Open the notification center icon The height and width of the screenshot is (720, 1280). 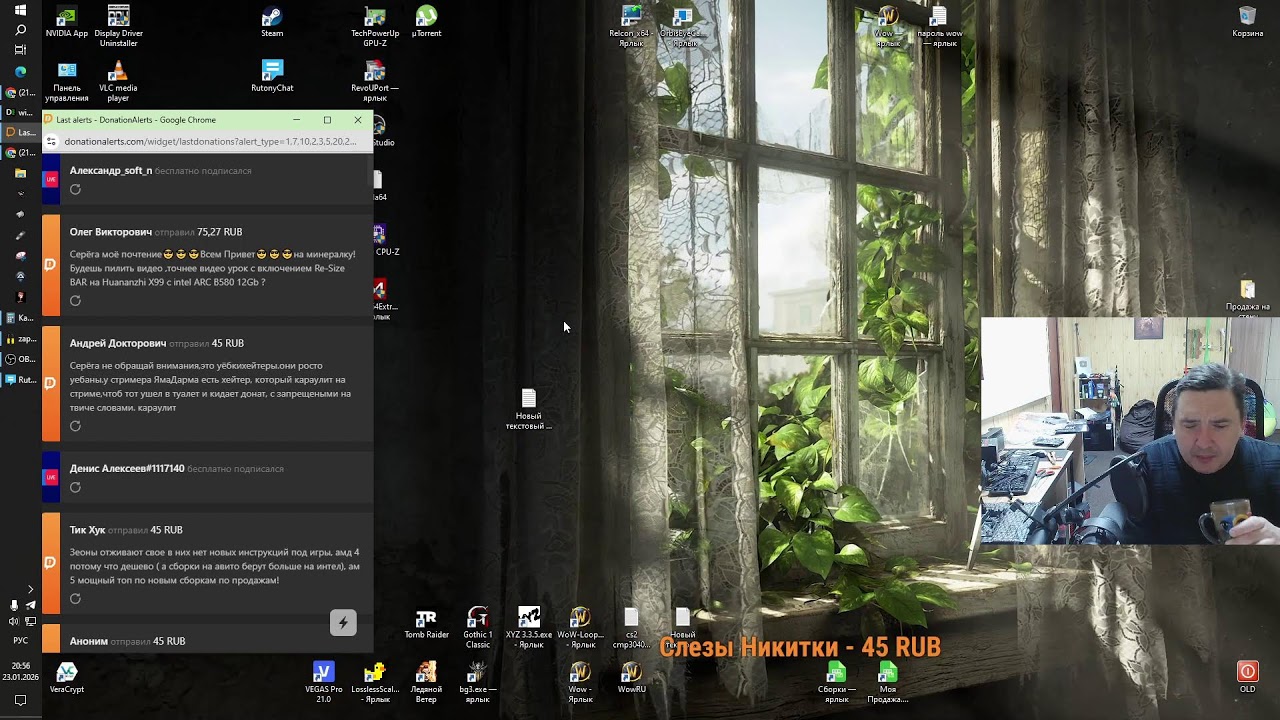tap(20, 701)
